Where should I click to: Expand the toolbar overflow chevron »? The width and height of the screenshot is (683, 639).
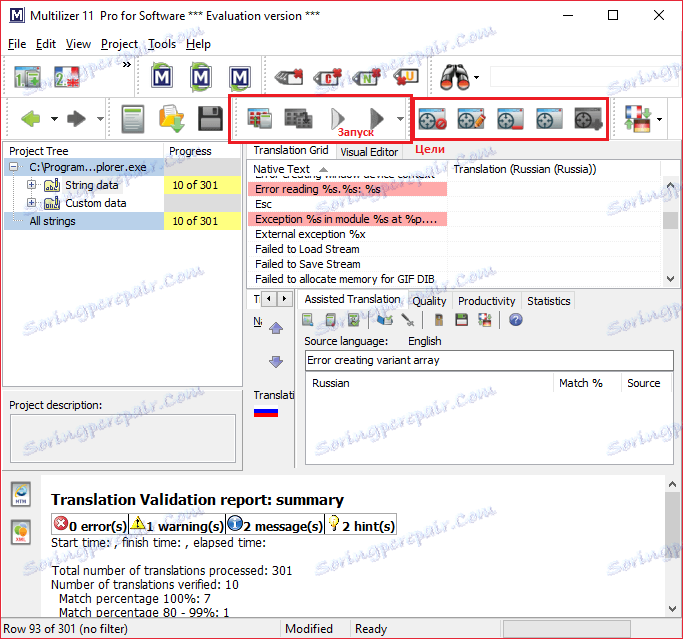click(127, 65)
